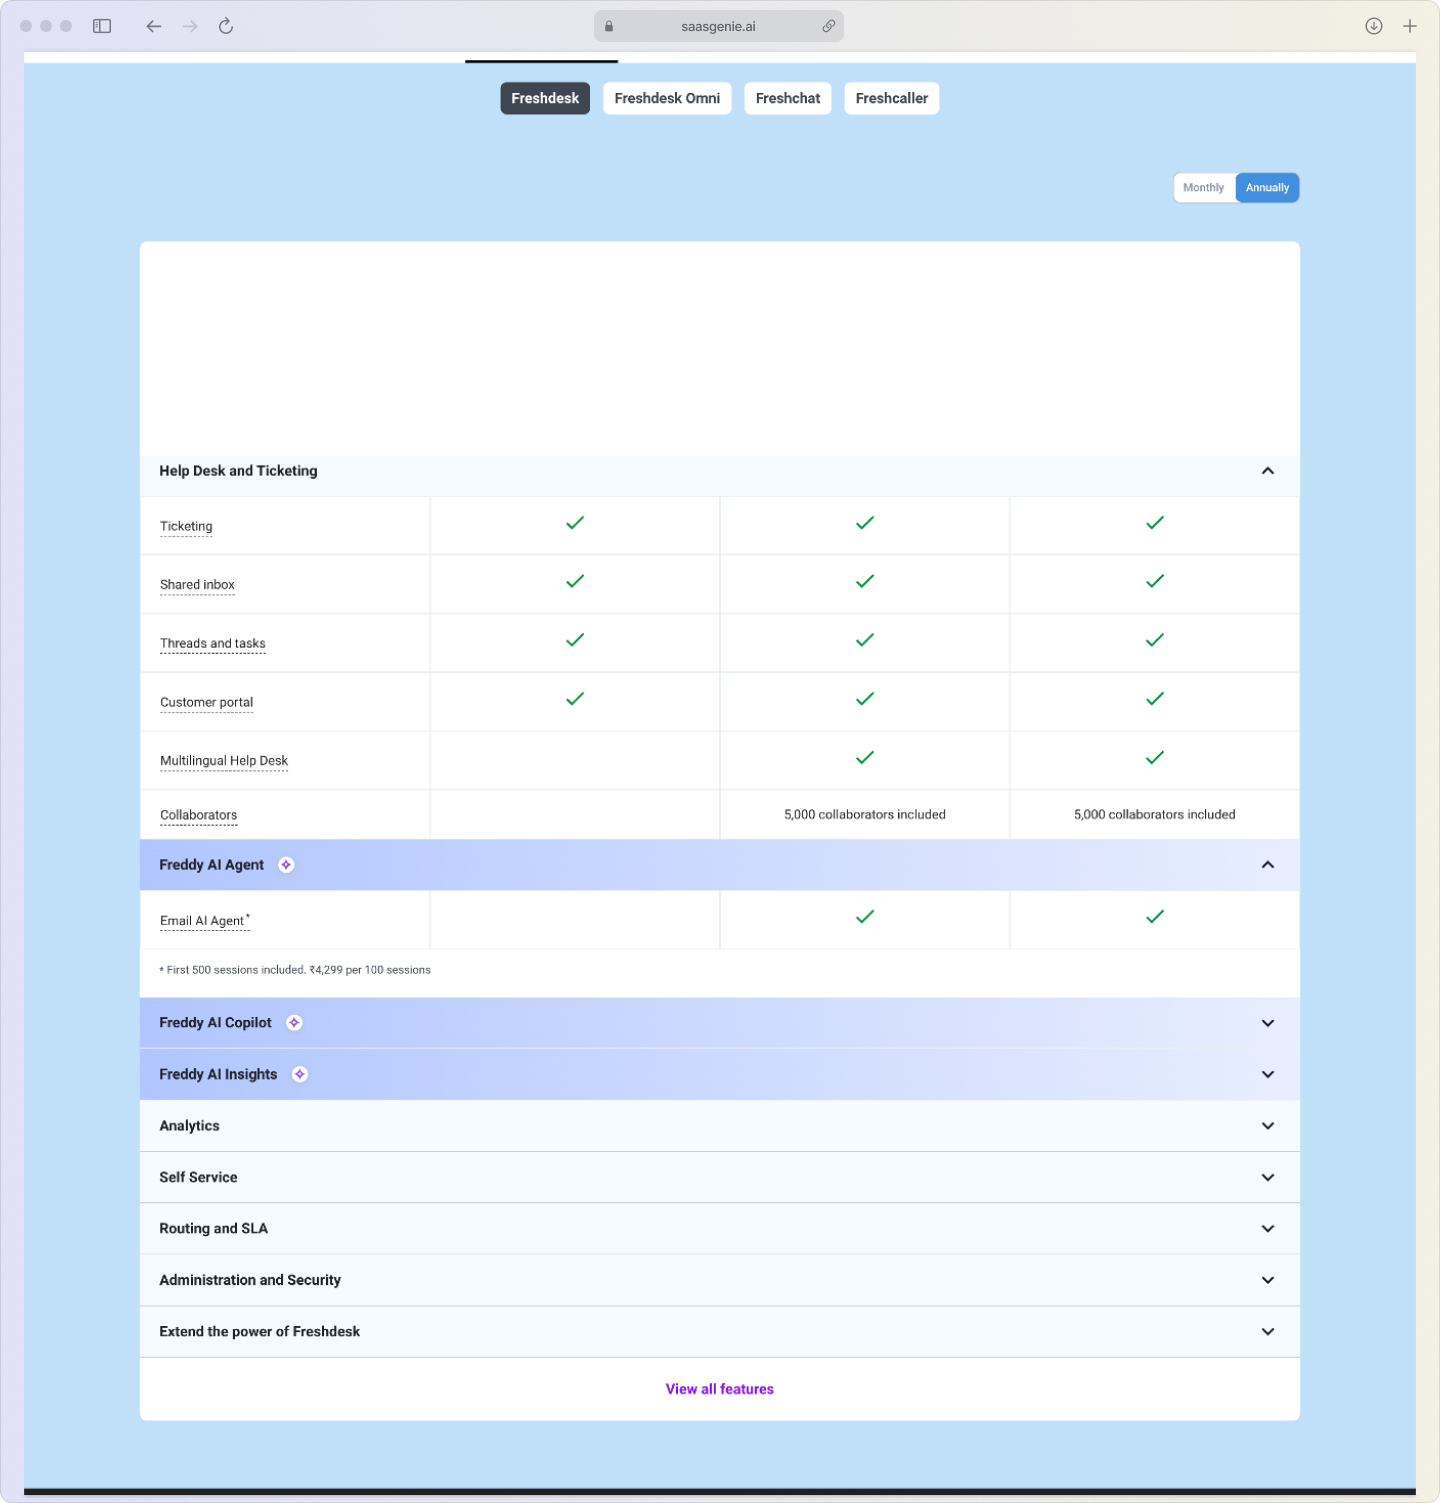The width and height of the screenshot is (1440, 1503).
Task: Click the browser forward arrow
Action: click(x=190, y=26)
